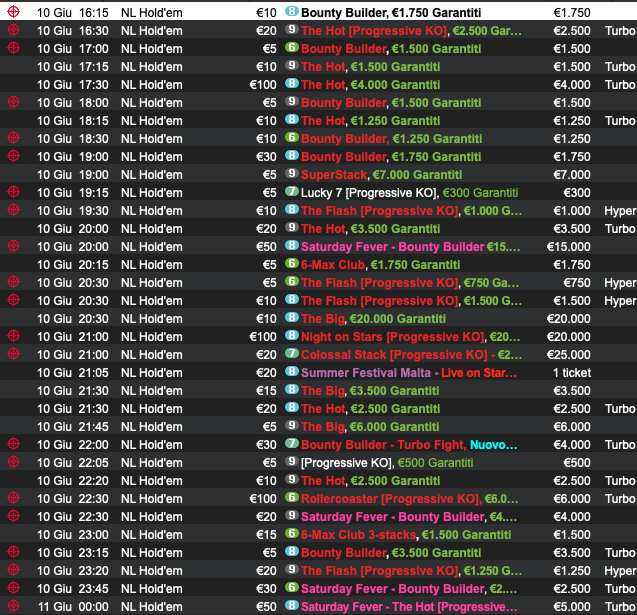Screen dimensions: 637x615
Task: Click the '€15.000' prize cell
Action: pos(568,247)
